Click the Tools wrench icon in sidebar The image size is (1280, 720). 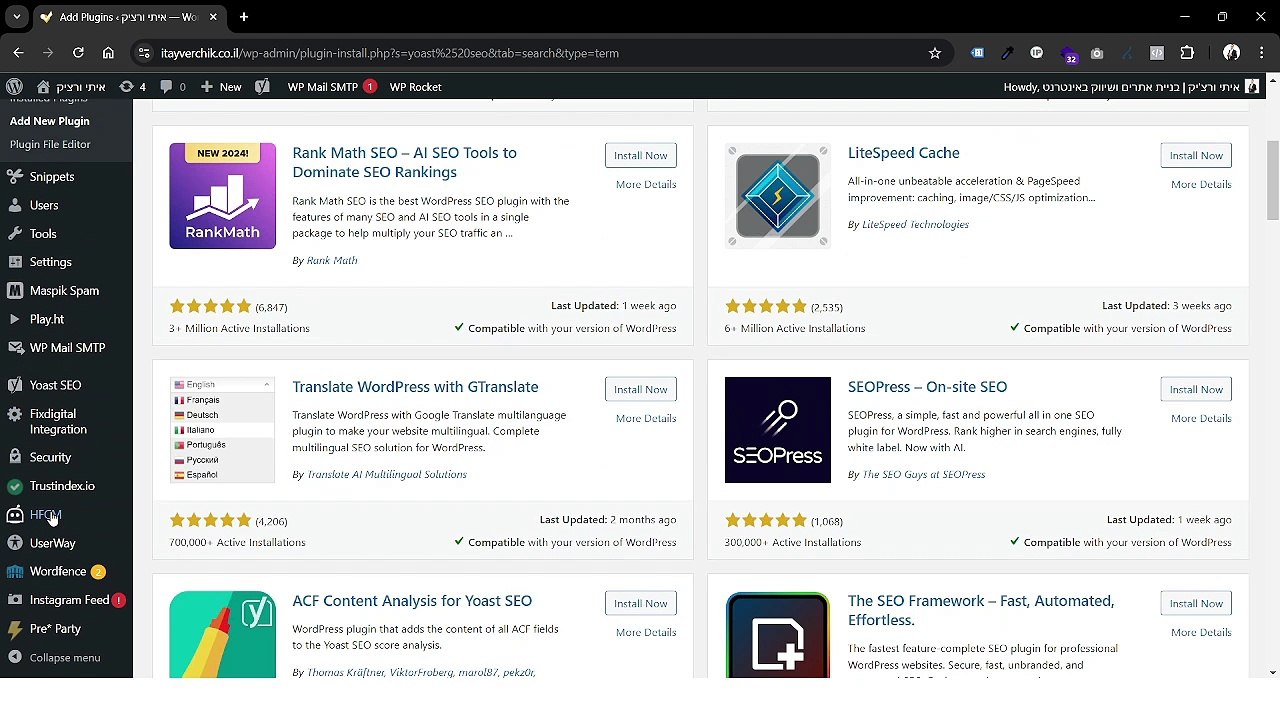pos(14,234)
